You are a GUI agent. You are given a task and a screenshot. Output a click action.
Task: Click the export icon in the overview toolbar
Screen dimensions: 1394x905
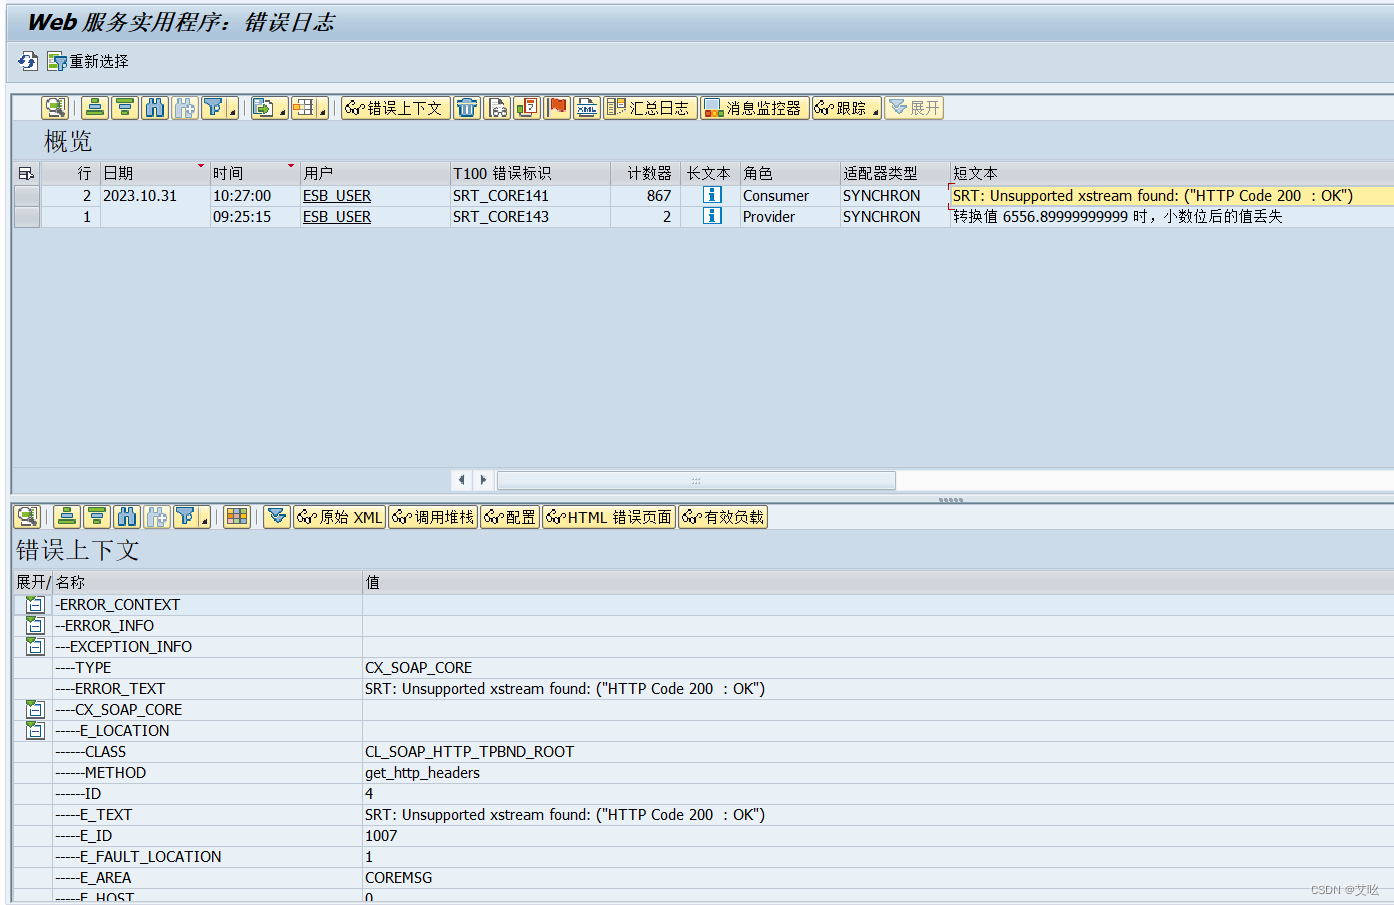(x=263, y=108)
